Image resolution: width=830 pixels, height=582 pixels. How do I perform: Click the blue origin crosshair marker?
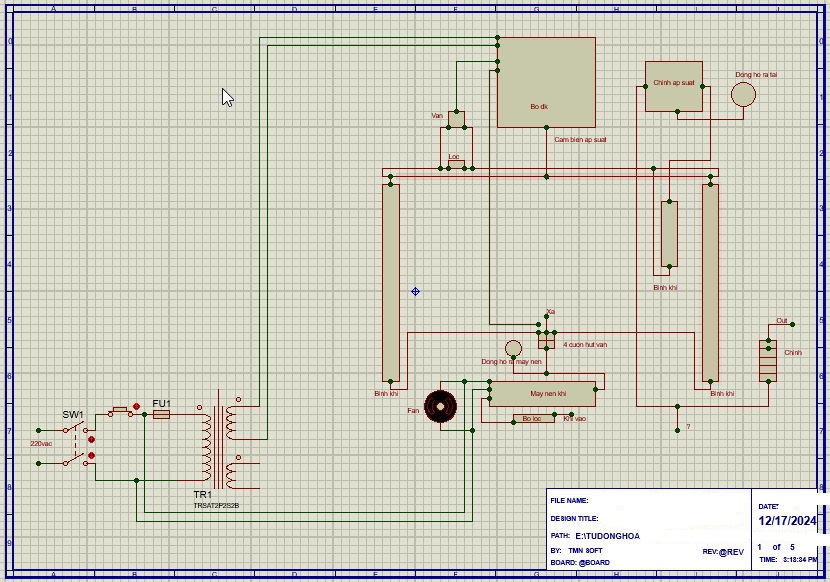[x=416, y=291]
